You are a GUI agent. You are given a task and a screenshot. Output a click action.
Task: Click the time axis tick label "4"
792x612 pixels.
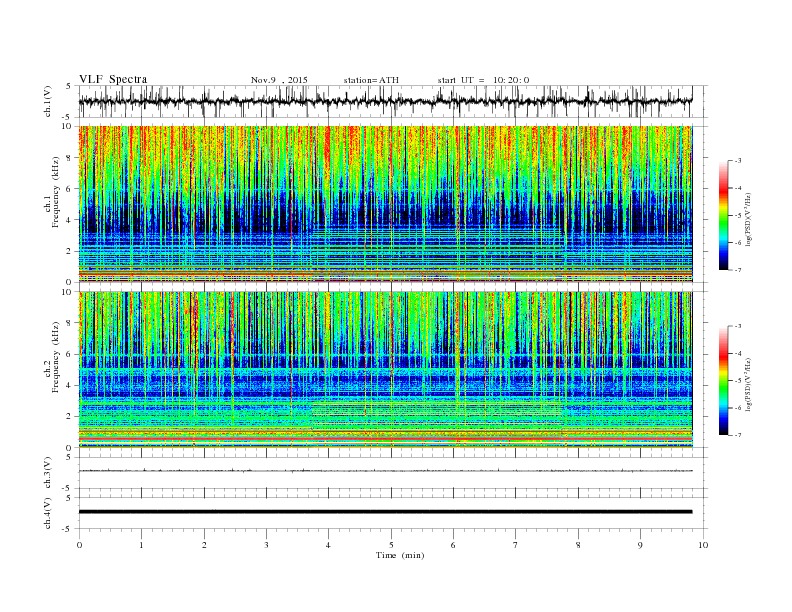(328, 545)
